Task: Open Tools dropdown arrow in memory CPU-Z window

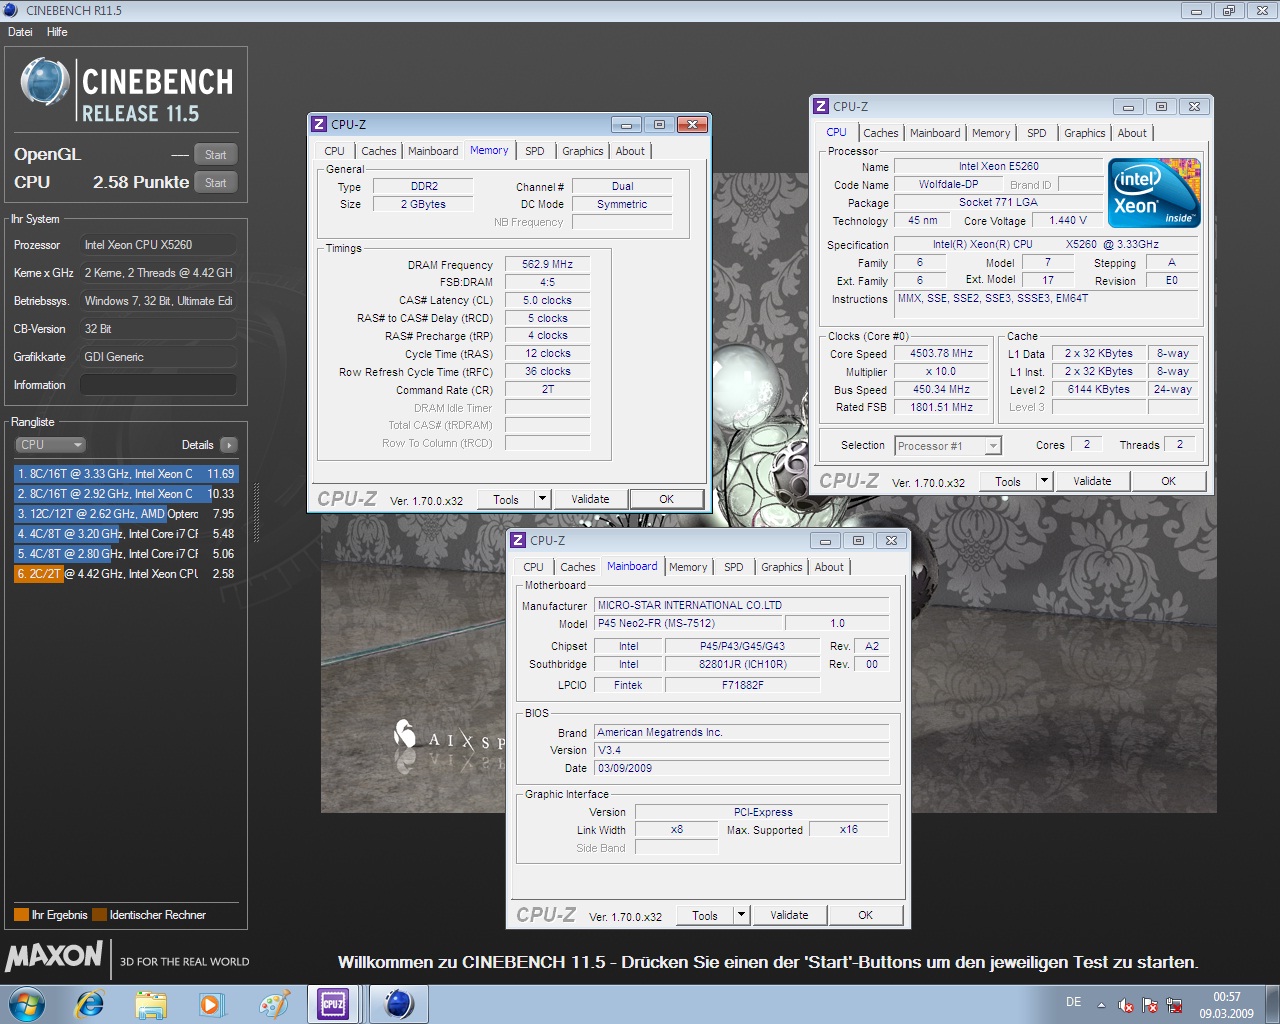Action: 542,499
